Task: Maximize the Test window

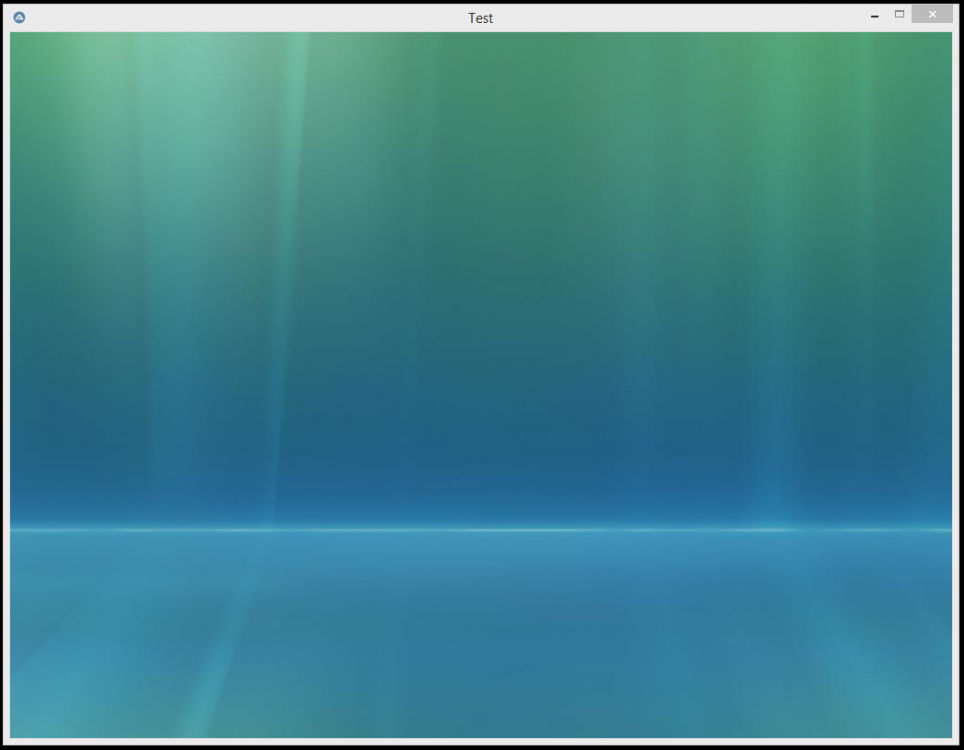Action: click(899, 14)
